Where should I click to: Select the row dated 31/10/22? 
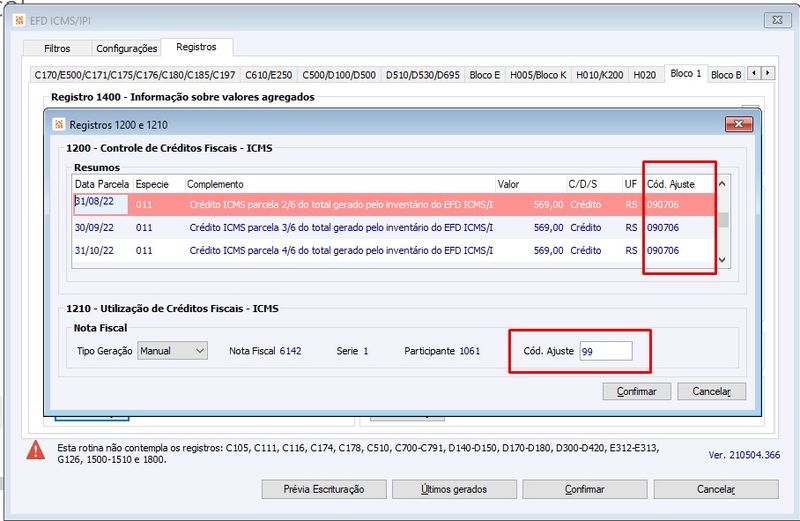tap(394, 251)
